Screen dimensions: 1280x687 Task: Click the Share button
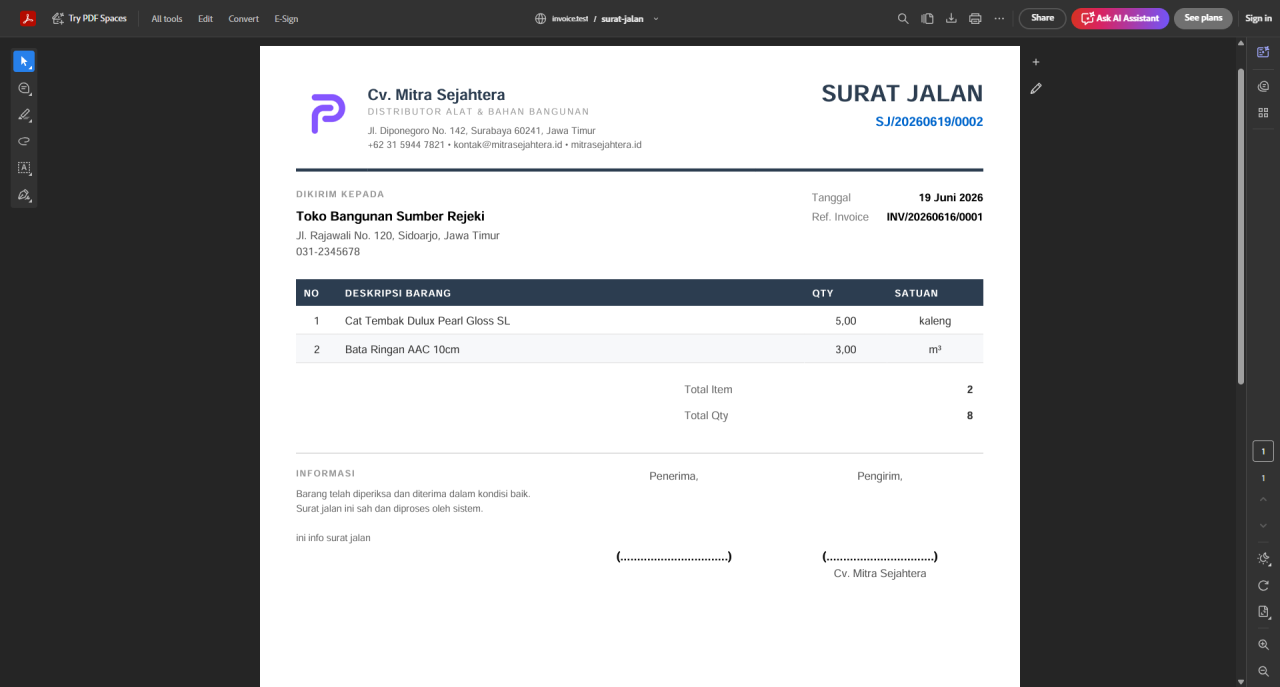1042,18
